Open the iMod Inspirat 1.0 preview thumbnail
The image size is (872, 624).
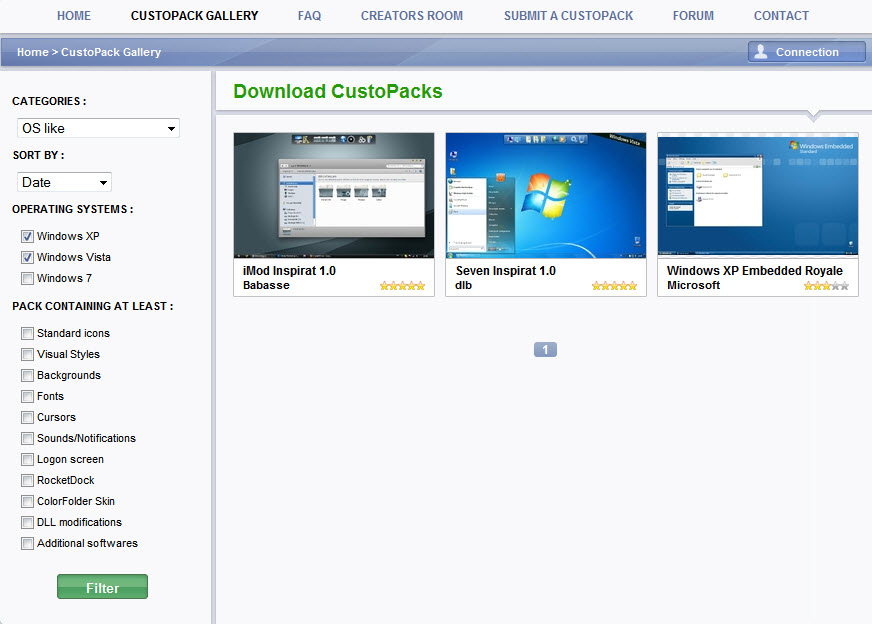(334, 196)
